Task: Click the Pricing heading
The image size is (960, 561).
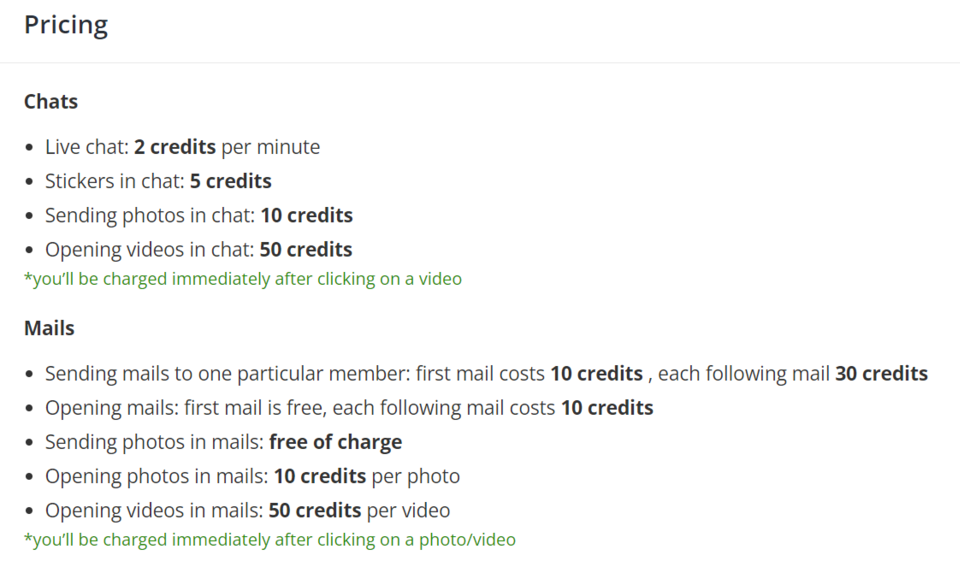Action: pos(66,25)
